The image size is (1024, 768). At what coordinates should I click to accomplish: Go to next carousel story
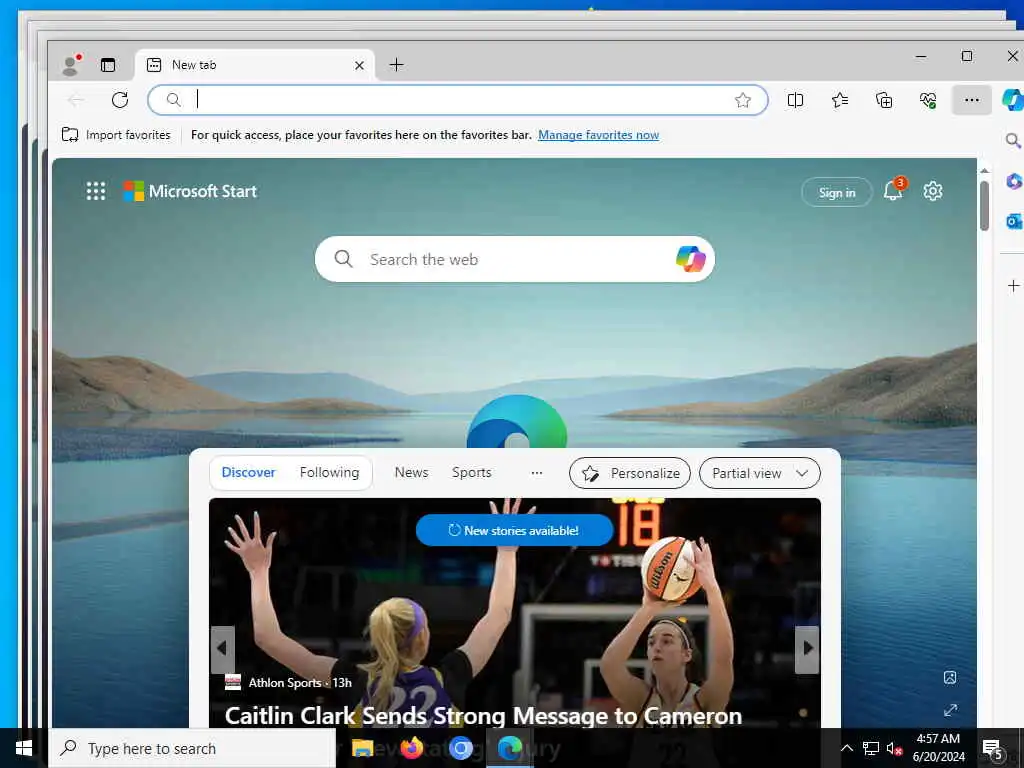pyautogui.click(x=807, y=649)
